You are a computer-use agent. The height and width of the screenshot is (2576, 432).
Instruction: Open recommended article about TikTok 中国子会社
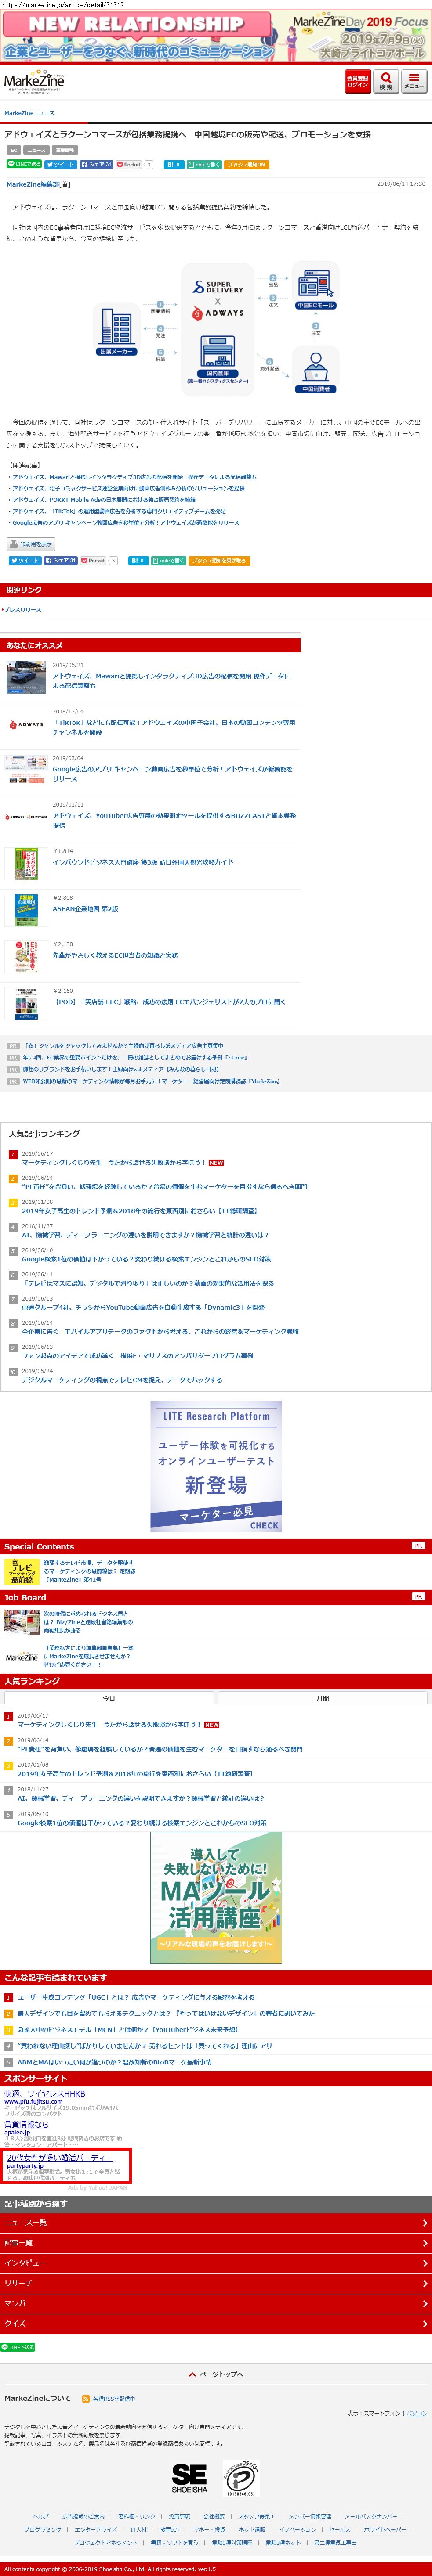coord(174,727)
